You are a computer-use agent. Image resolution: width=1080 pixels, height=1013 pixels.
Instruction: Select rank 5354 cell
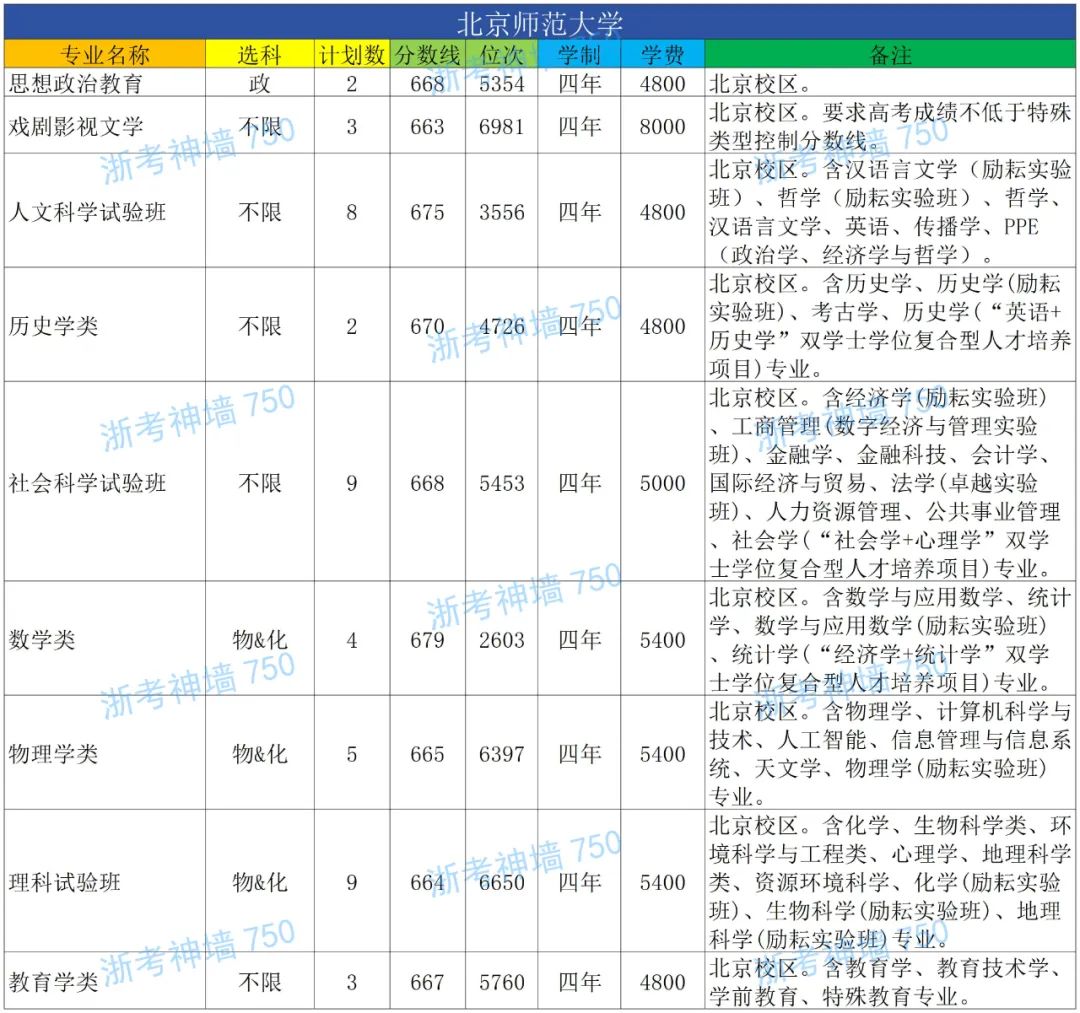click(x=501, y=83)
